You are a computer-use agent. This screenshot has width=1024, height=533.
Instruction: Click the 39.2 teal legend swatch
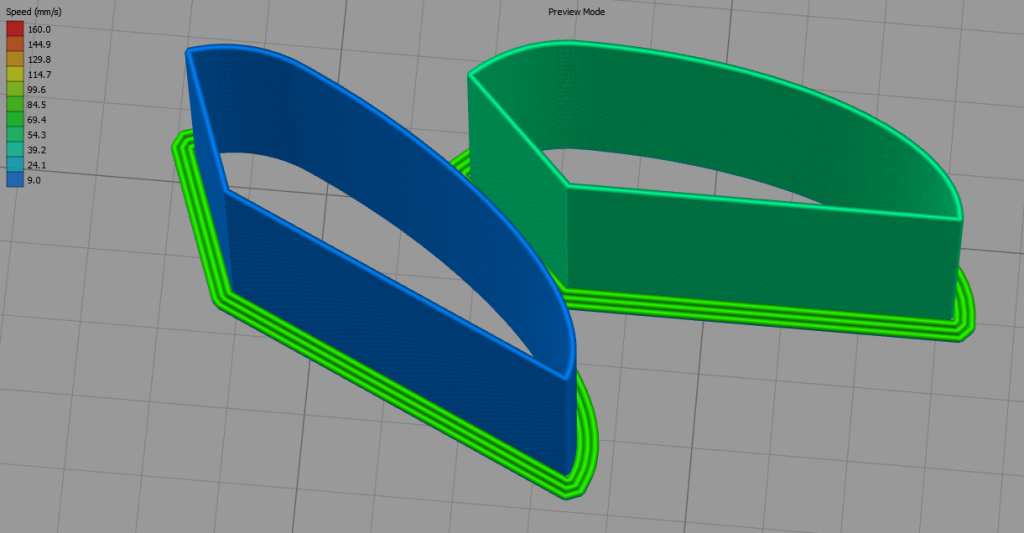[15, 149]
